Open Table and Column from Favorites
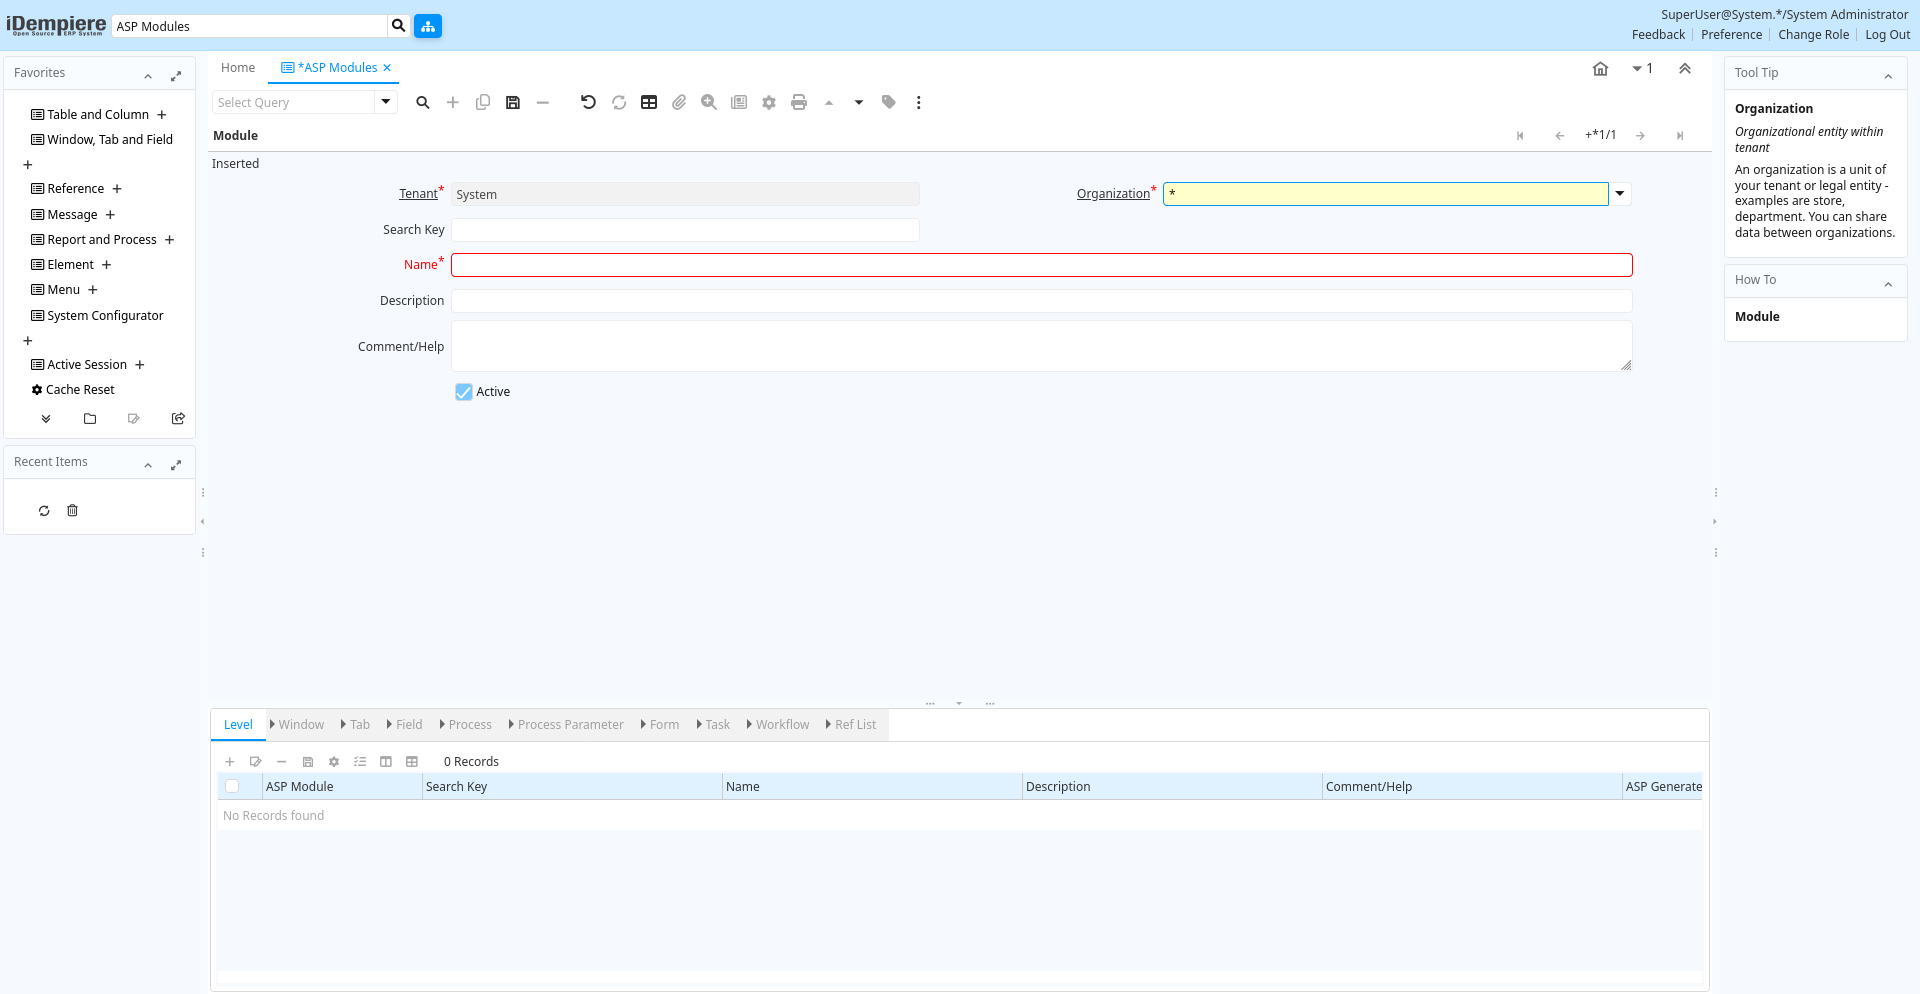 (x=97, y=115)
